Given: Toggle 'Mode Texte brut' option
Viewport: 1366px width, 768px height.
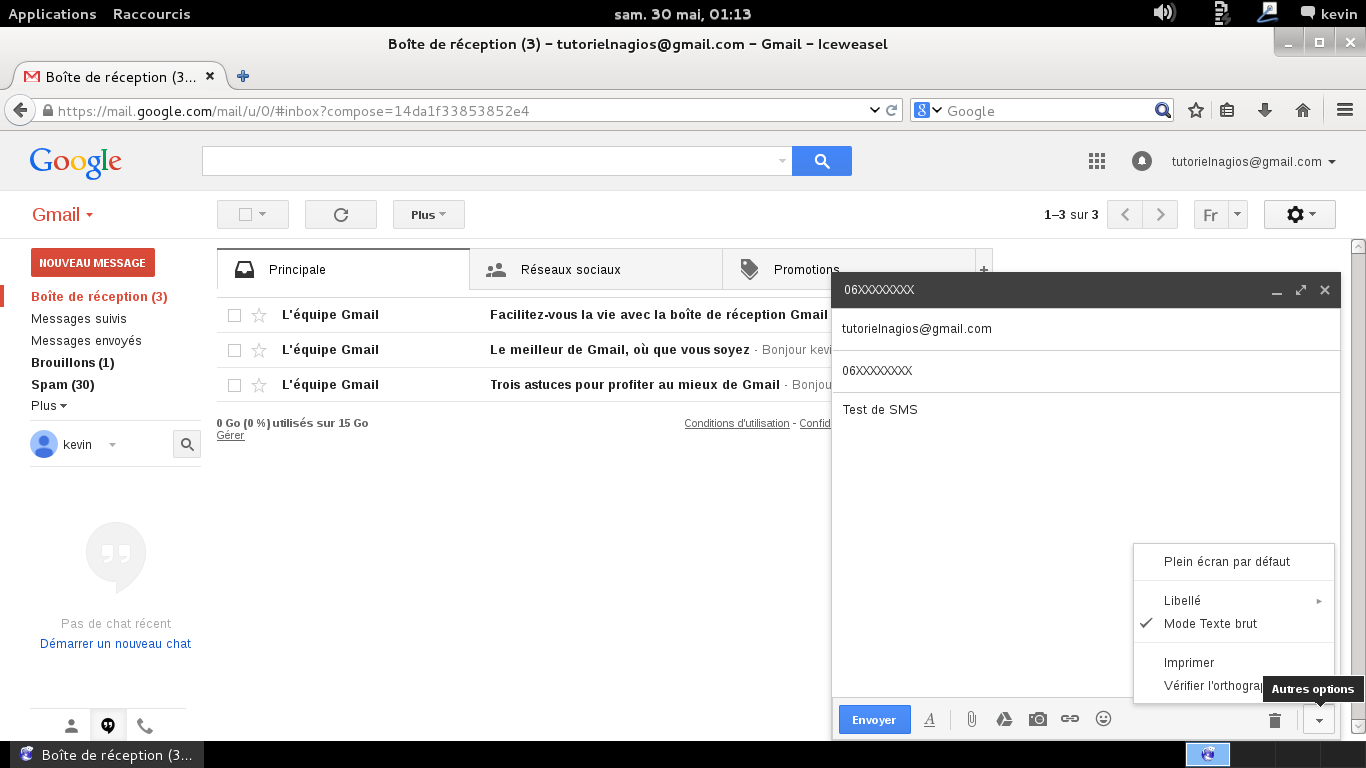Looking at the screenshot, I should tap(1234, 624).
